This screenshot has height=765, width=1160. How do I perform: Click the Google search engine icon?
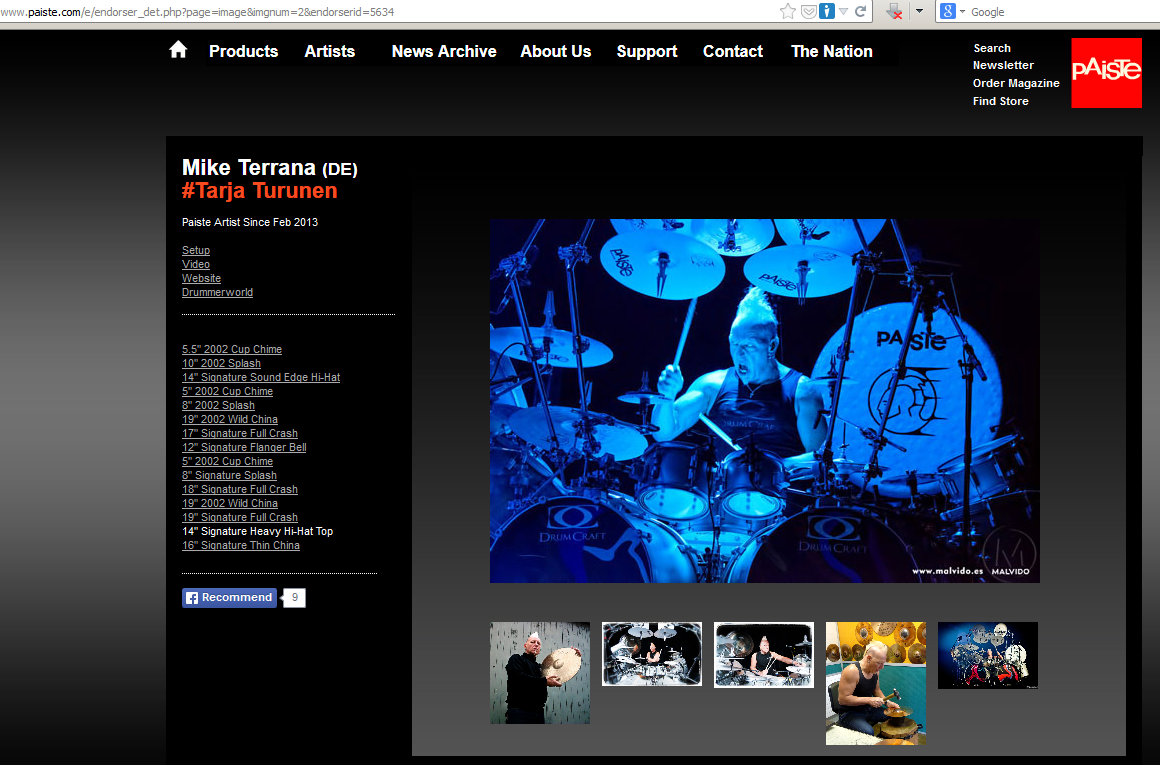point(947,11)
